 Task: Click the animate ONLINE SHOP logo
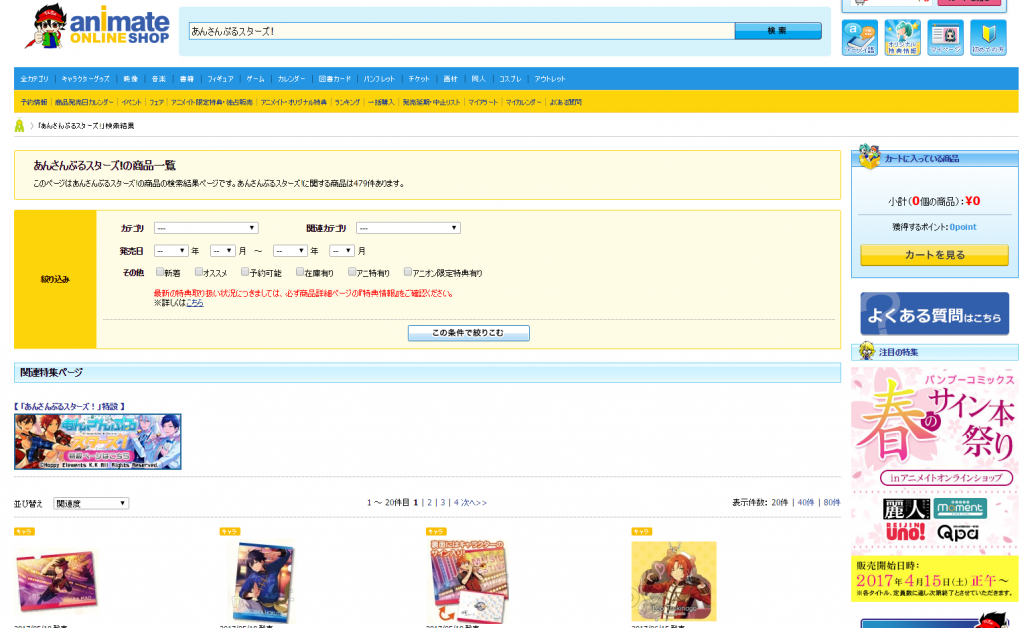click(x=98, y=26)
